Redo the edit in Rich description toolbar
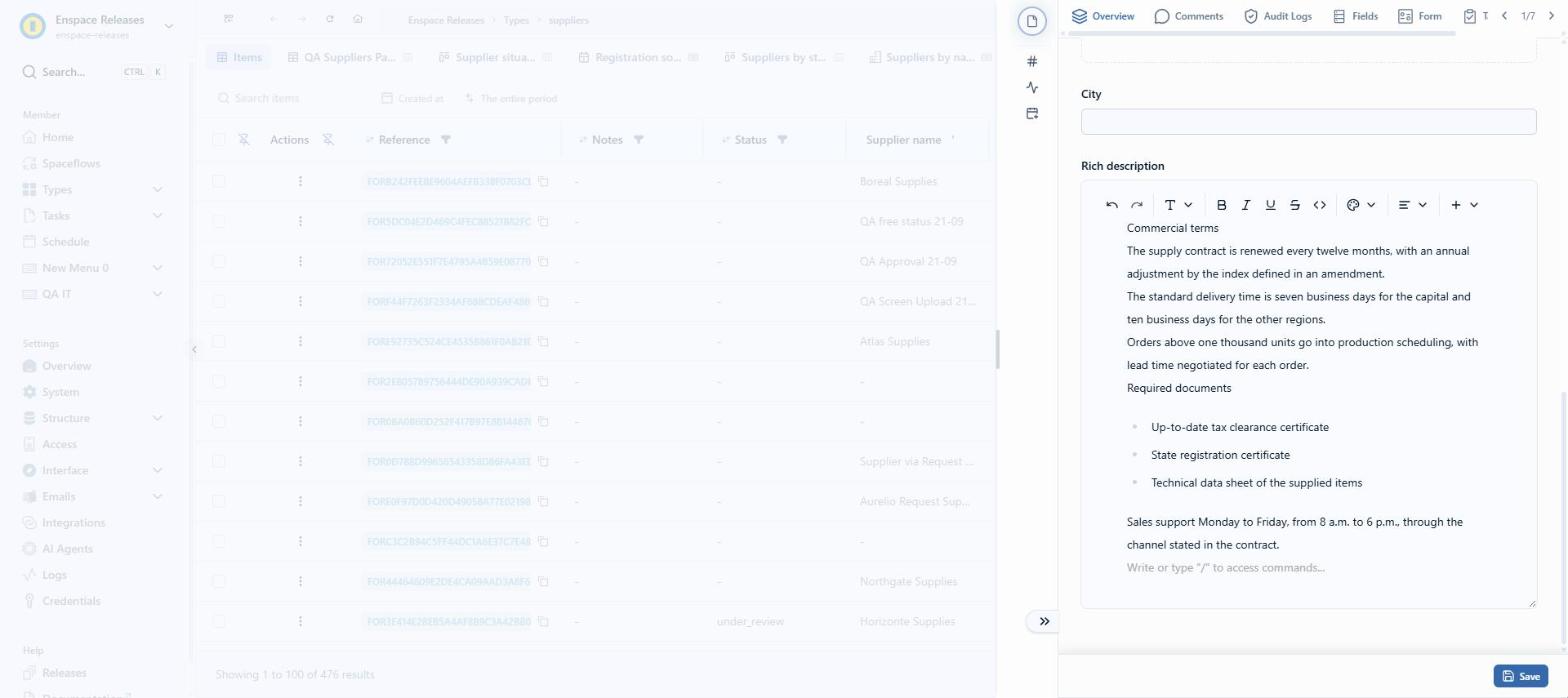This screenshot has height=698, width=1568. point(1137,205)
